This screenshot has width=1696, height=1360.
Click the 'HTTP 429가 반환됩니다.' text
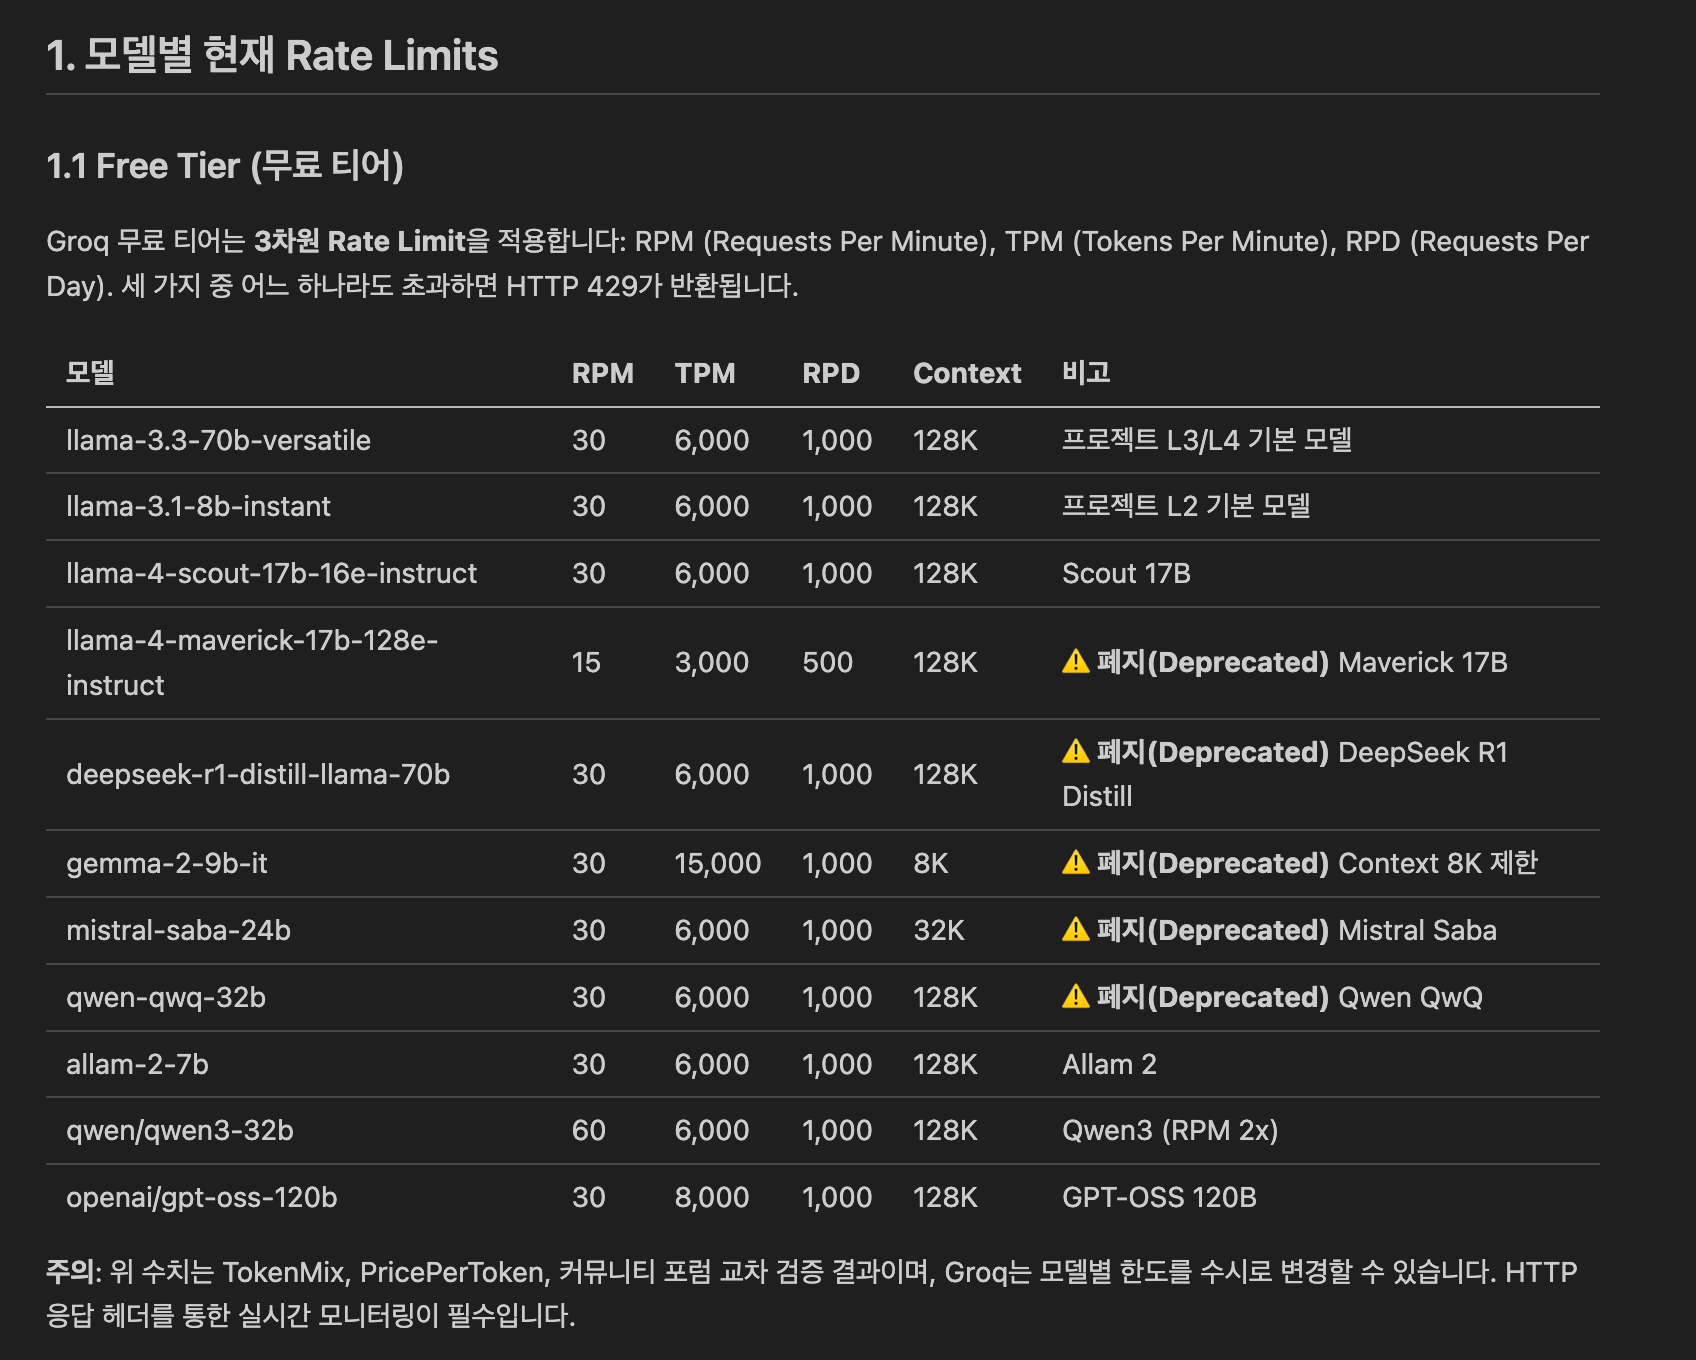tap(652, 286)
